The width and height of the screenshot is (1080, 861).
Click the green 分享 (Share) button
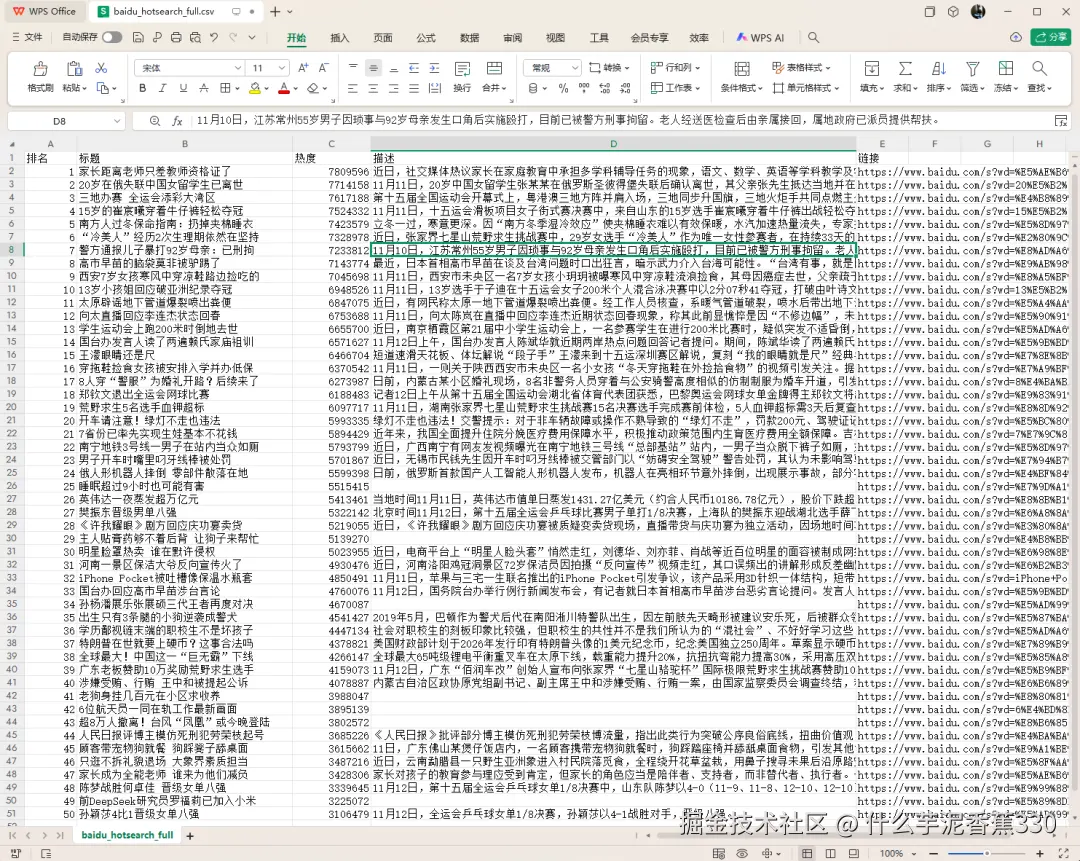click(x=1050, y=37)
